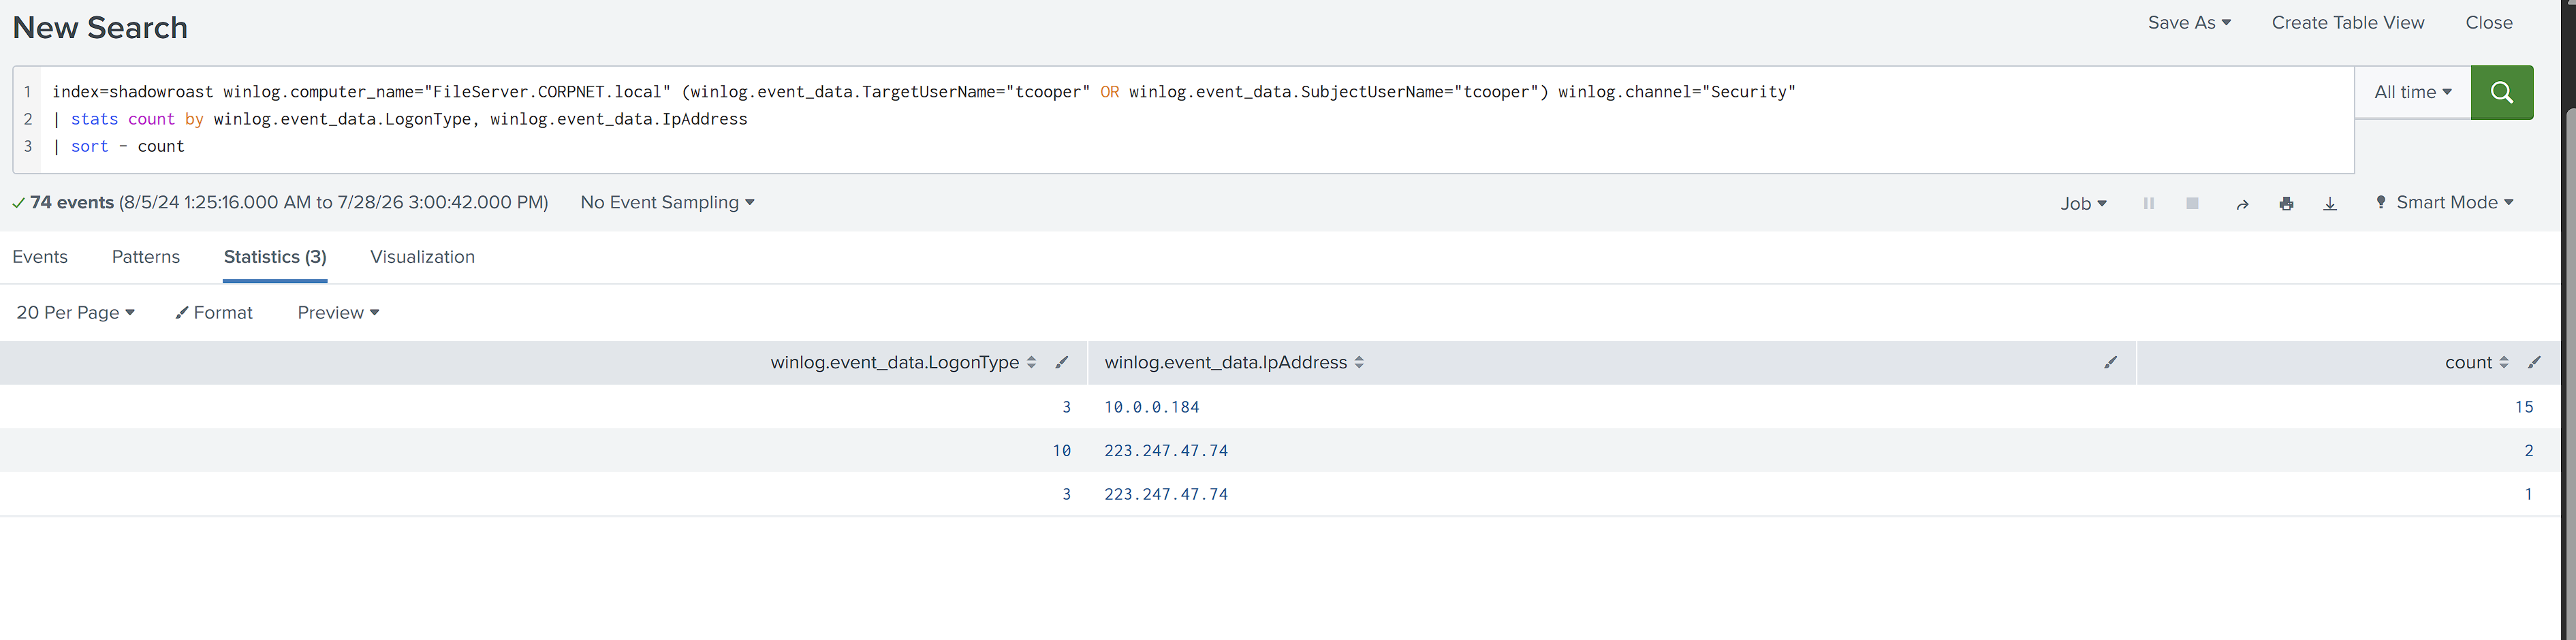Print the search results
Viewport: 2576px width, 640px height.
pyautogui.click(x=2286, y=204)
